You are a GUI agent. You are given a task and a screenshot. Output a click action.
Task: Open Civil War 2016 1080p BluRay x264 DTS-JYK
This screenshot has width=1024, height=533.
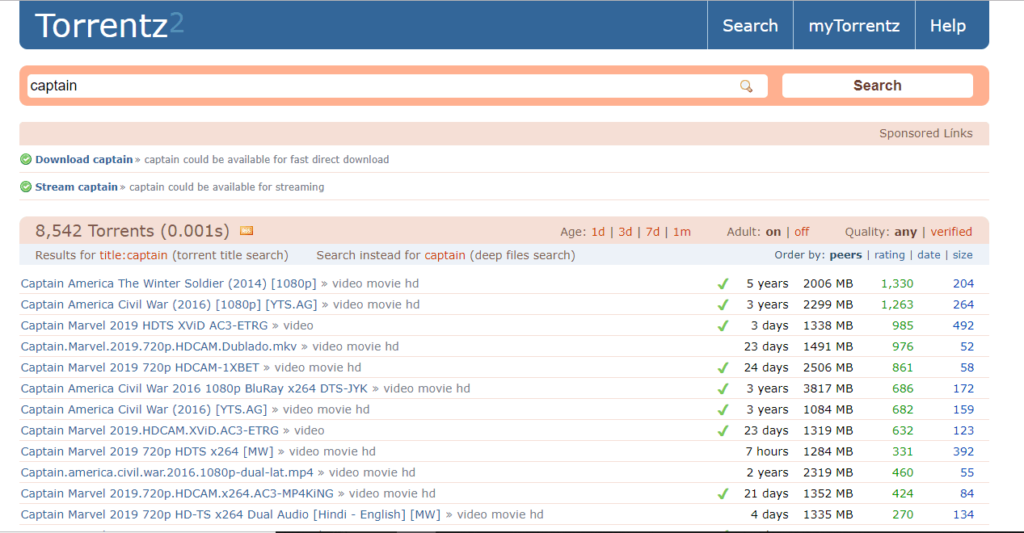tap(194, 388)
